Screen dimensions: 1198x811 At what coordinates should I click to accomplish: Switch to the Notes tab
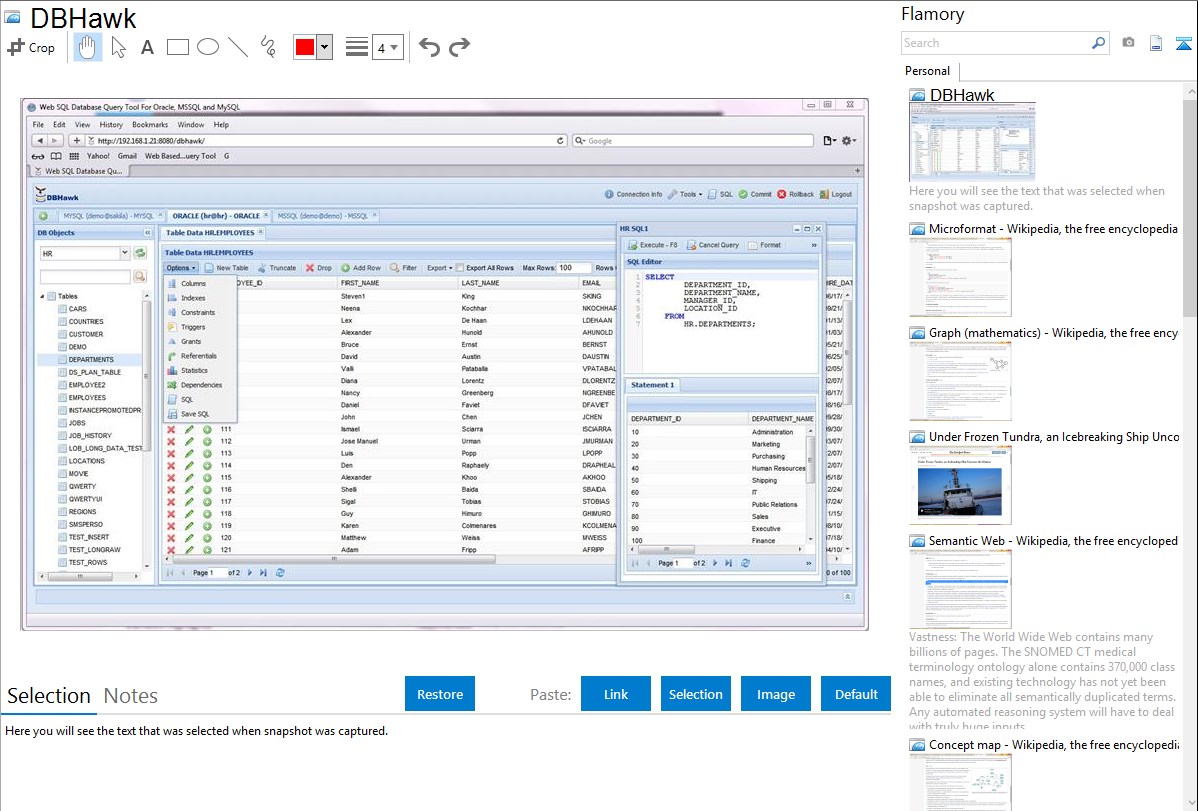(131, 696)
